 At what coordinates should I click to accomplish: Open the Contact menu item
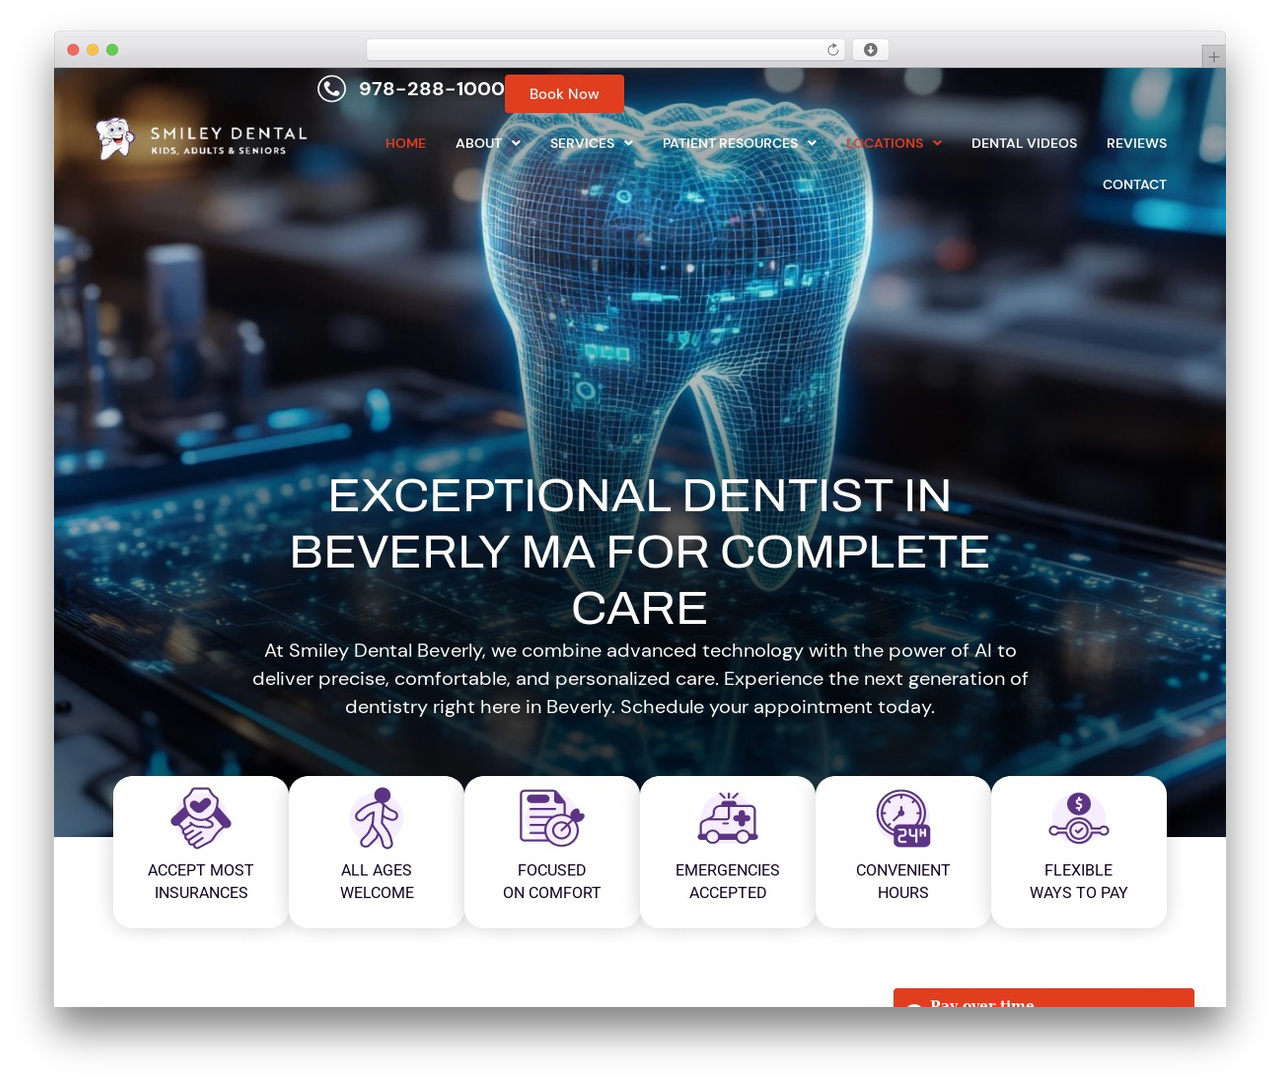click(1134, 184)
